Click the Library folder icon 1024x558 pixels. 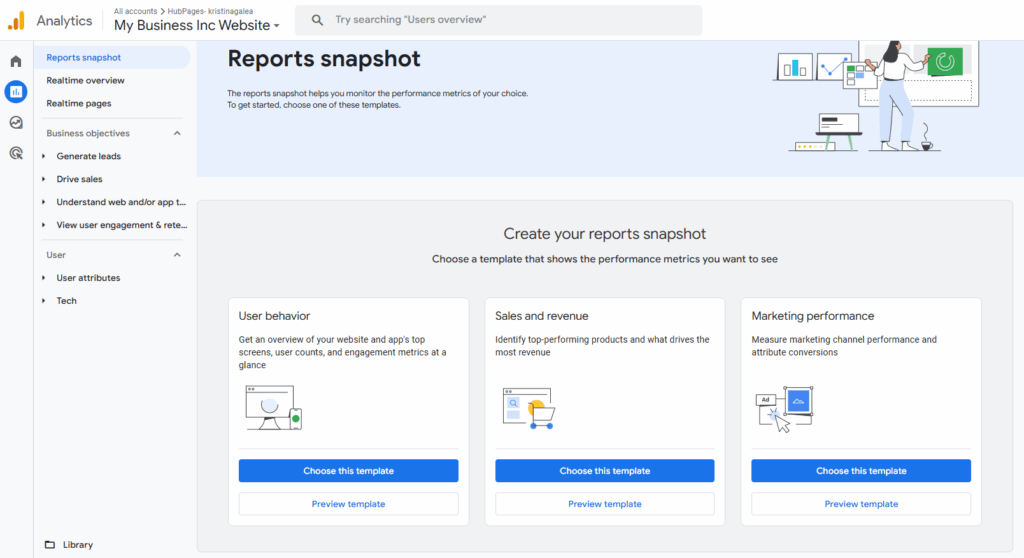point(50,544)
